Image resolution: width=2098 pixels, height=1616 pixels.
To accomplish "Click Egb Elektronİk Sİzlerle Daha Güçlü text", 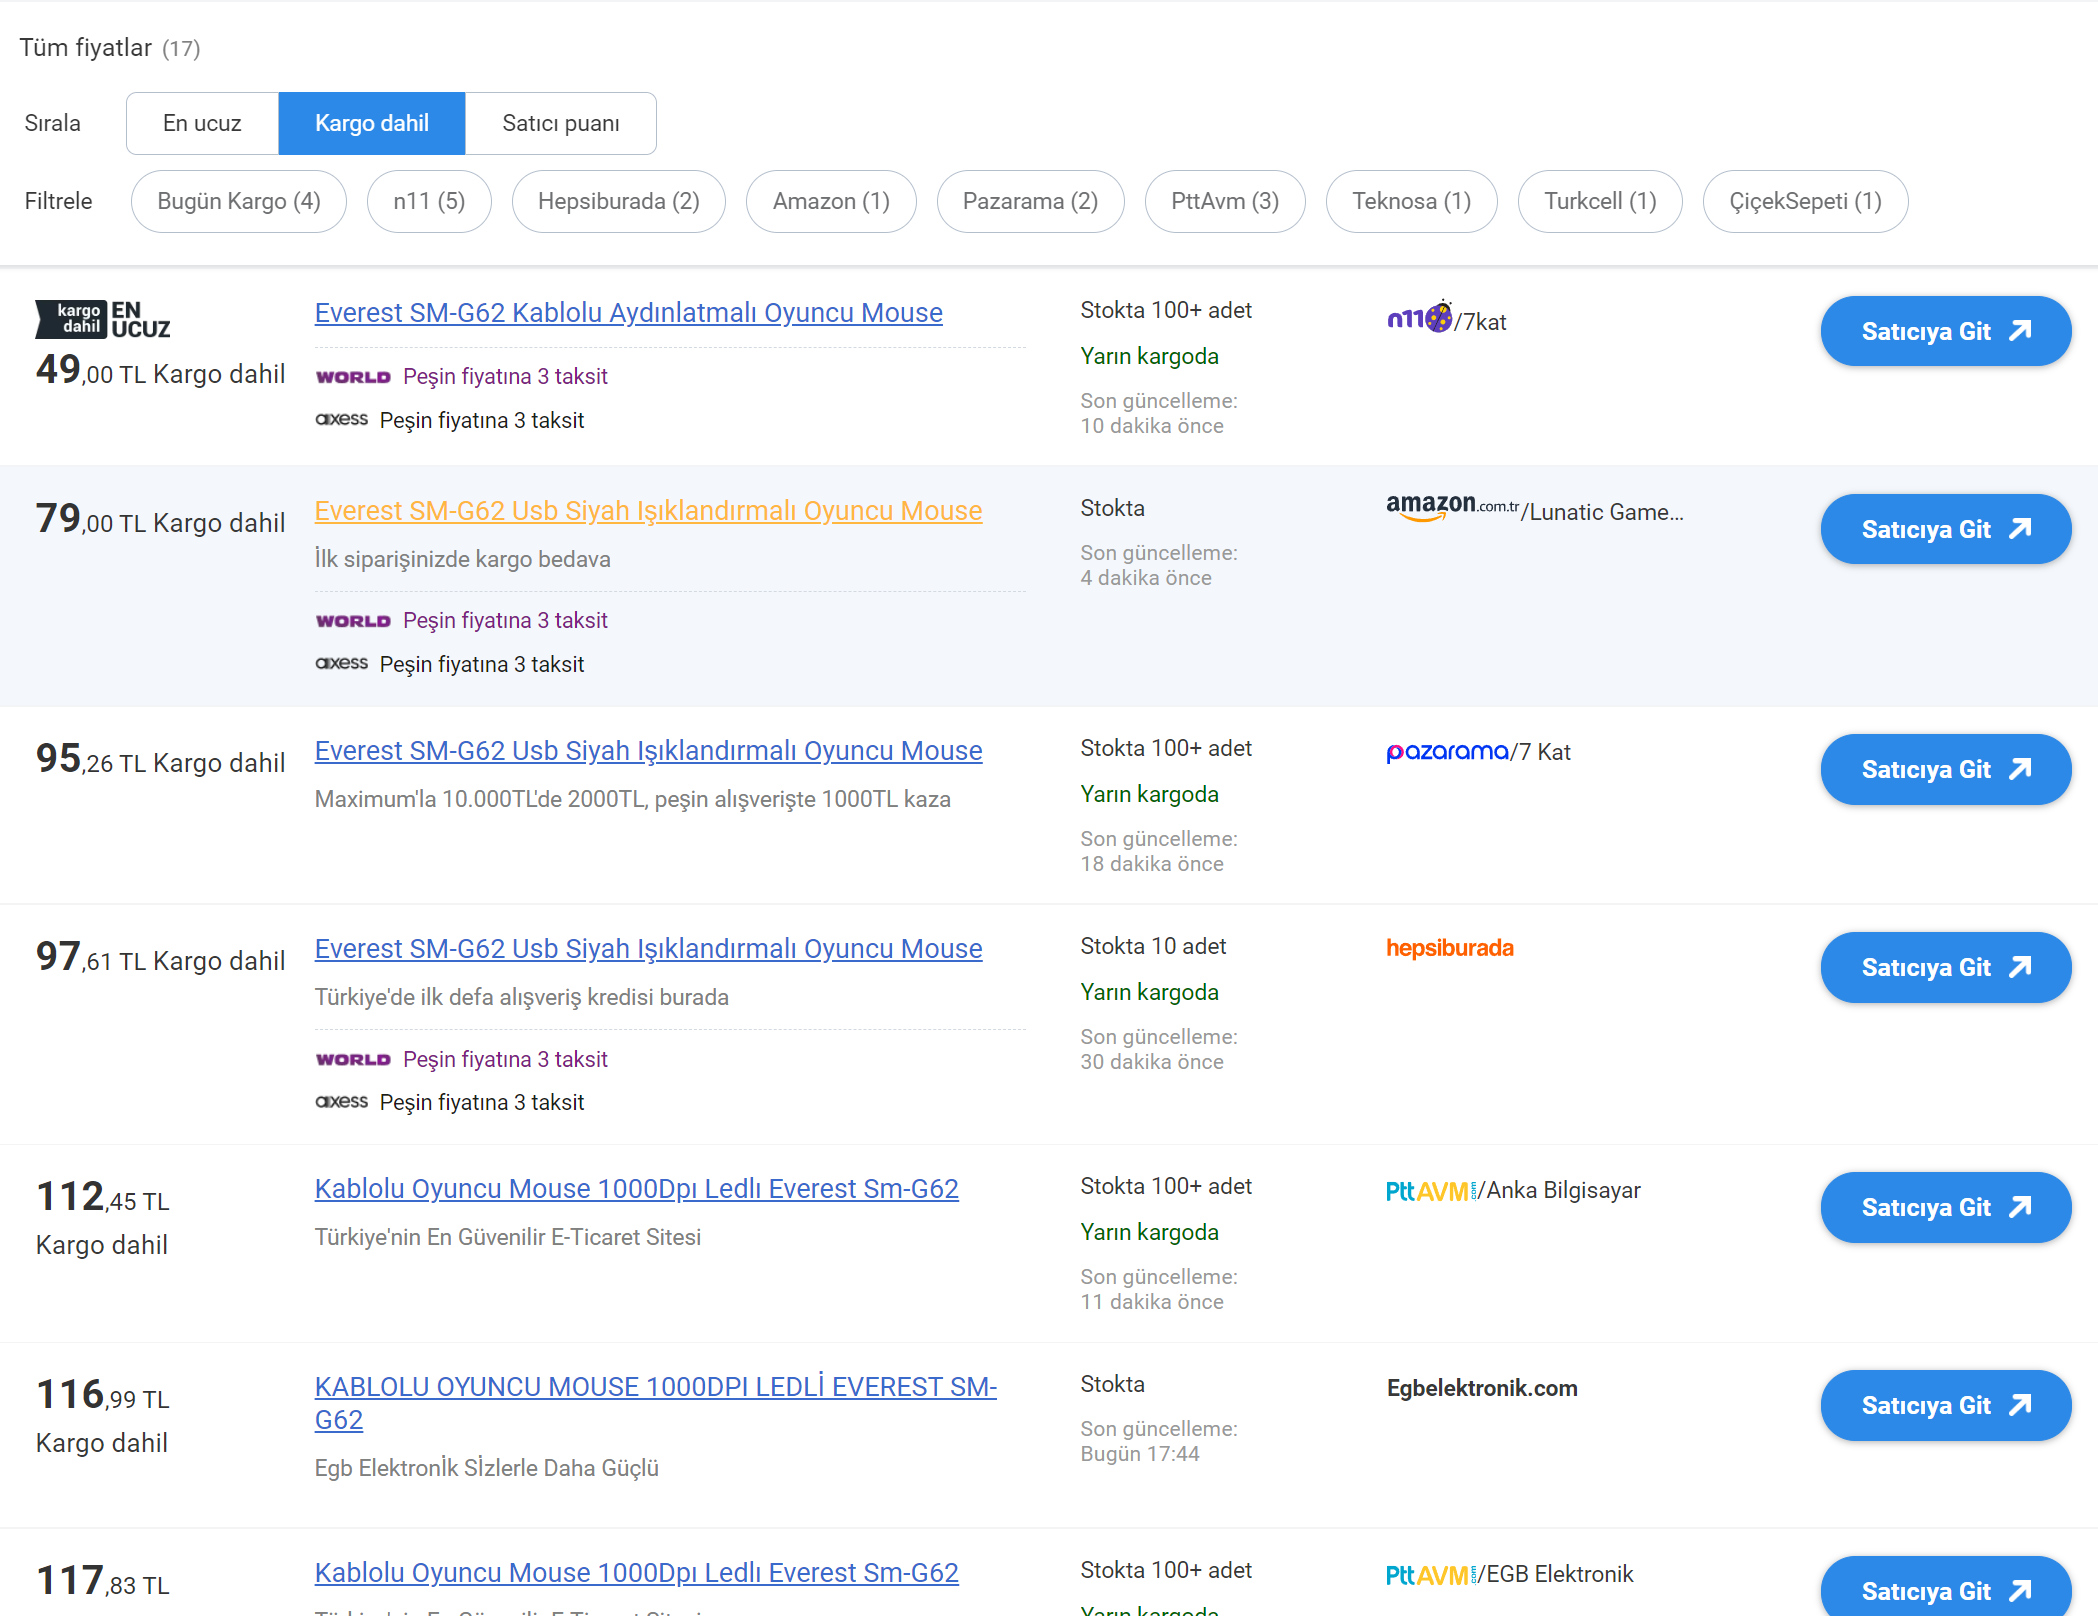I will (486, 1467).
